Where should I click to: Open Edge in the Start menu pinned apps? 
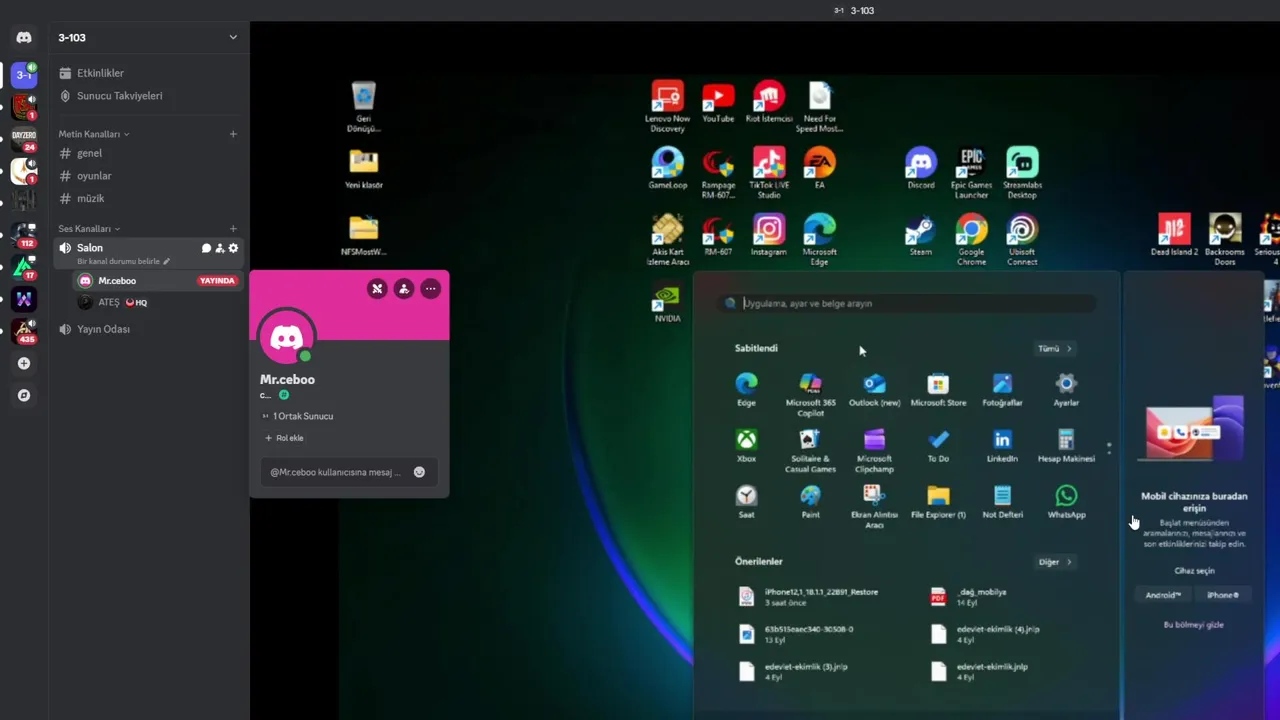click(x=746, y=388)
